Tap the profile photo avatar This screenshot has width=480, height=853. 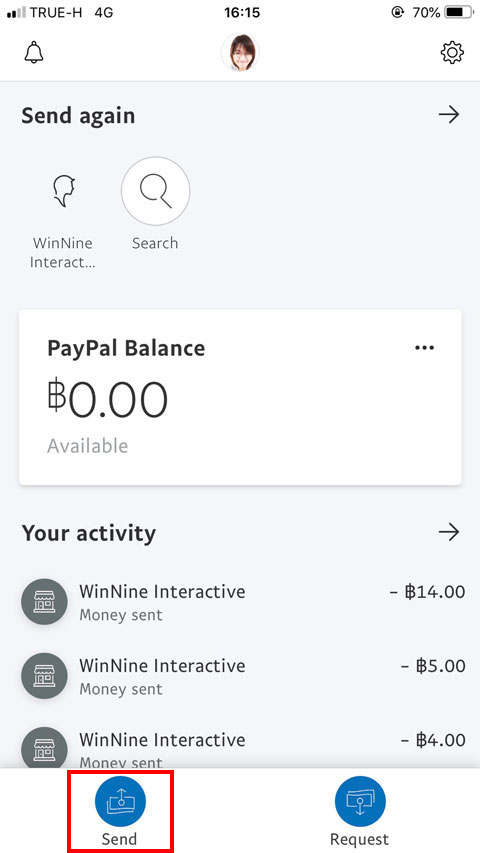[240, 53]
